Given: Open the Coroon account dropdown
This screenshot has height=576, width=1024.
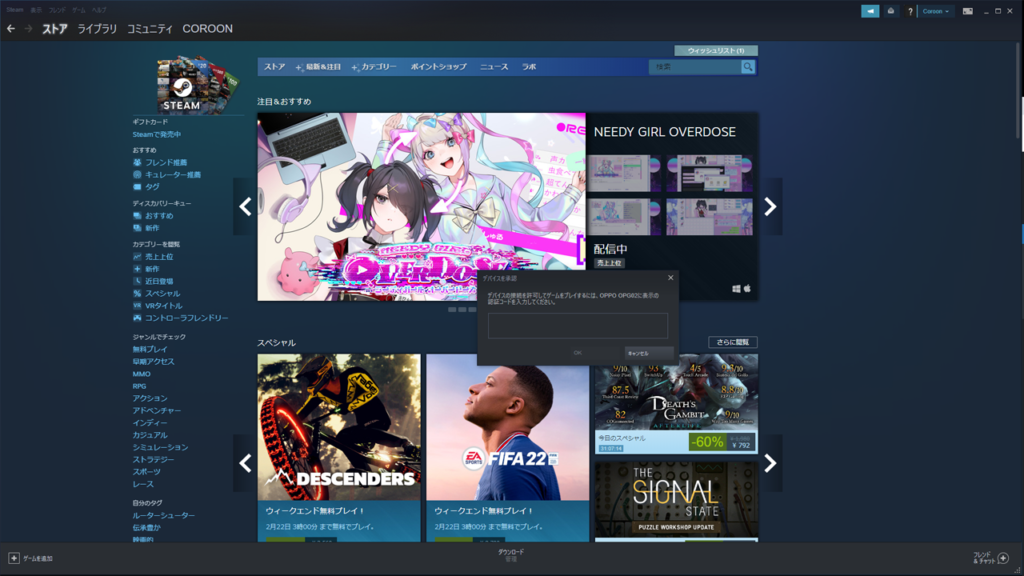Looking at the screenshot, I should tap(936, 11).
